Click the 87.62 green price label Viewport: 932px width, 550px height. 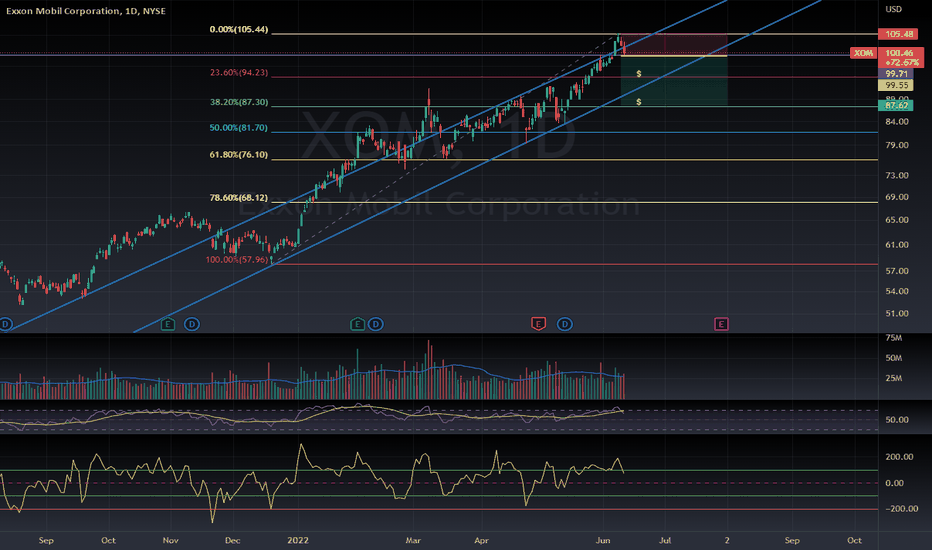(x=896, y=105)
